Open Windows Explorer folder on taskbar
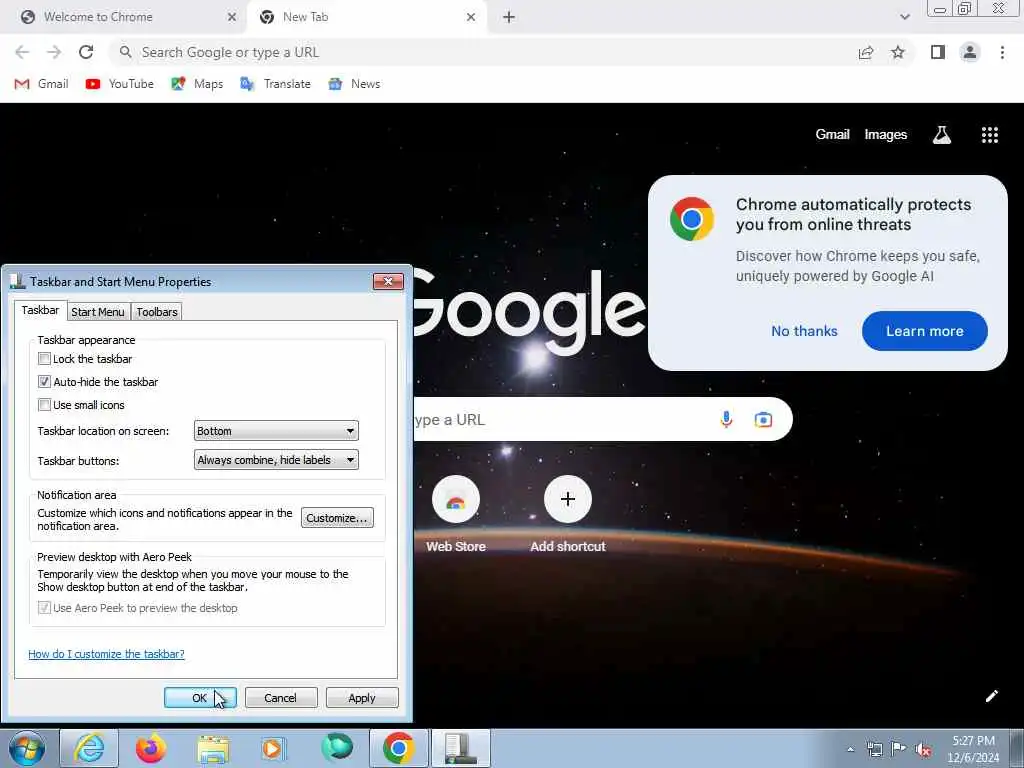This screenshot has width=1024, height=768. 213,748
